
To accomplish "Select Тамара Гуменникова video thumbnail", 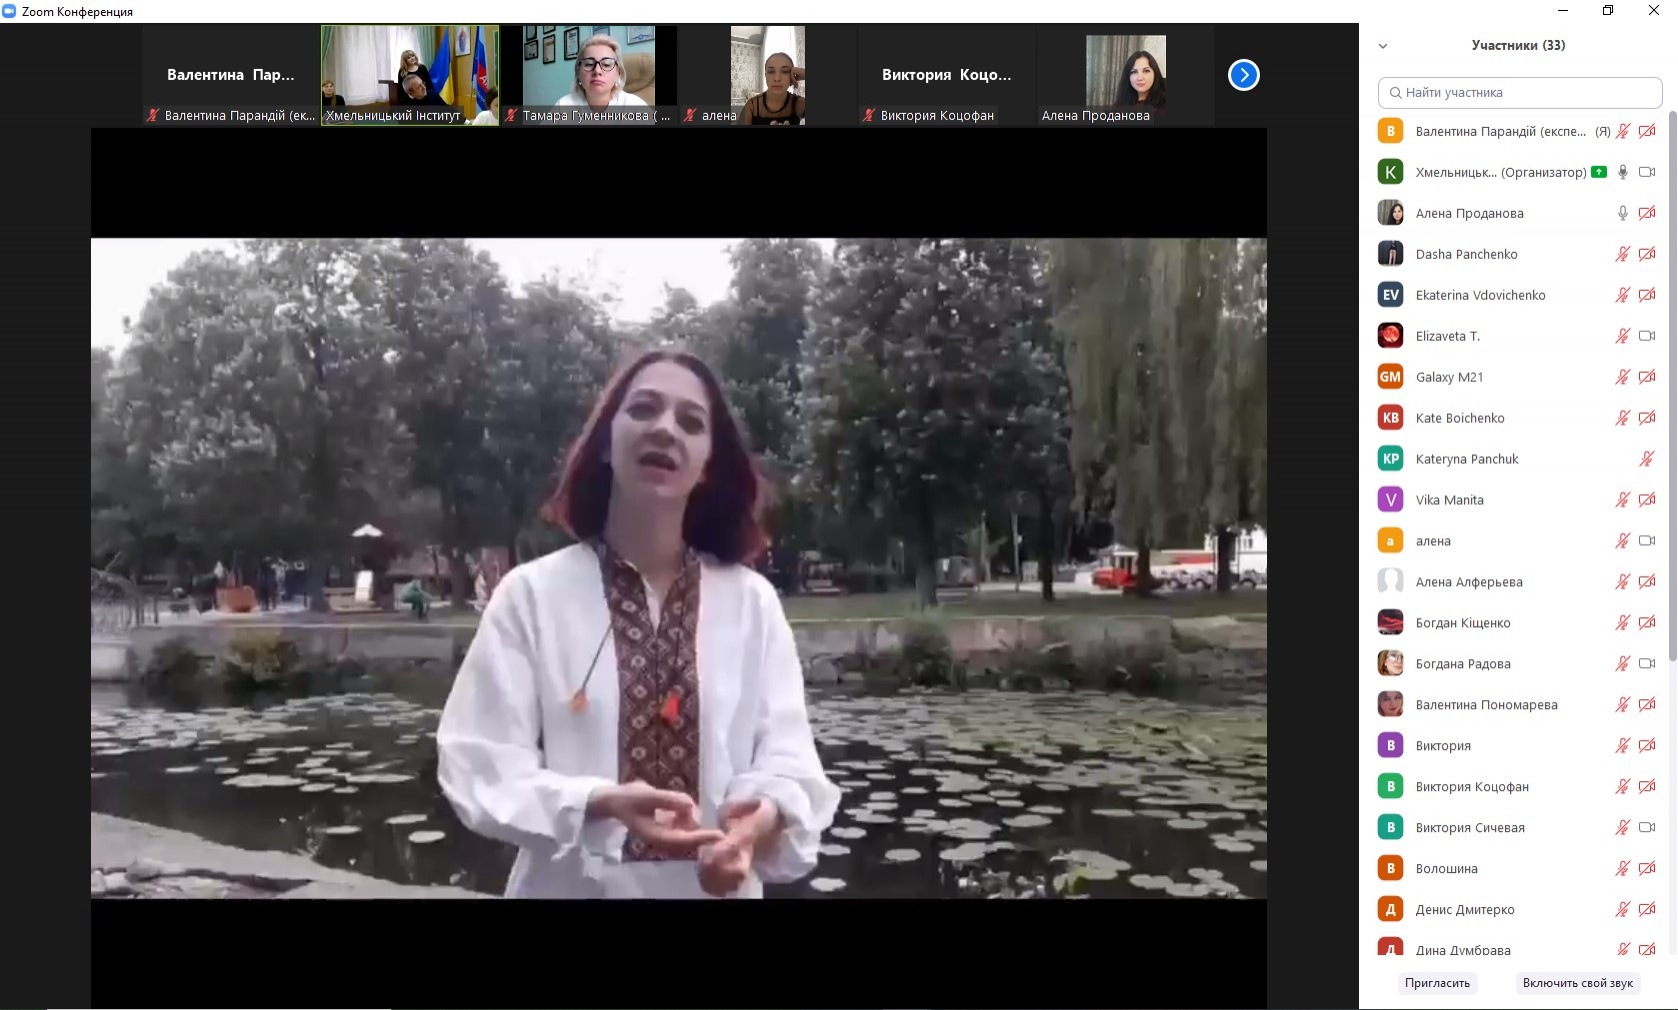I will [589, 75].
